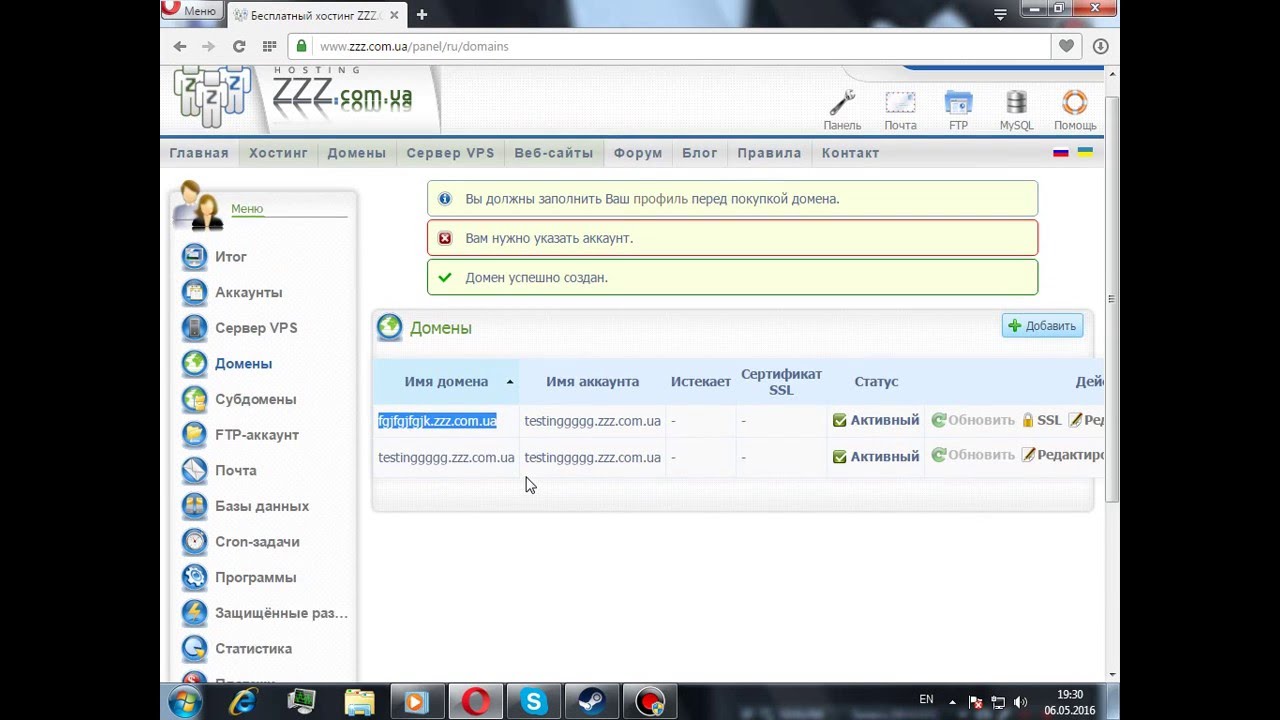Select domain name testingggg.zzz.com.ua in second row

[x=446, y=457]
